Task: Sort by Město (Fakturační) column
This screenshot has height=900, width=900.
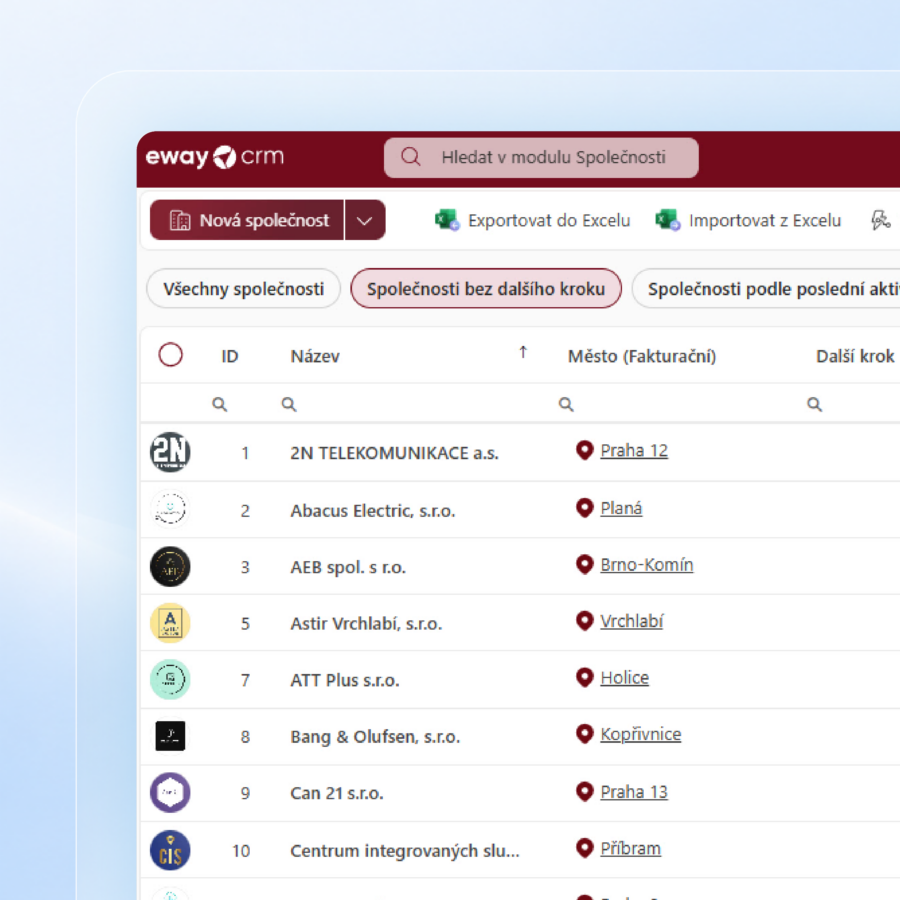Action: 642,356
